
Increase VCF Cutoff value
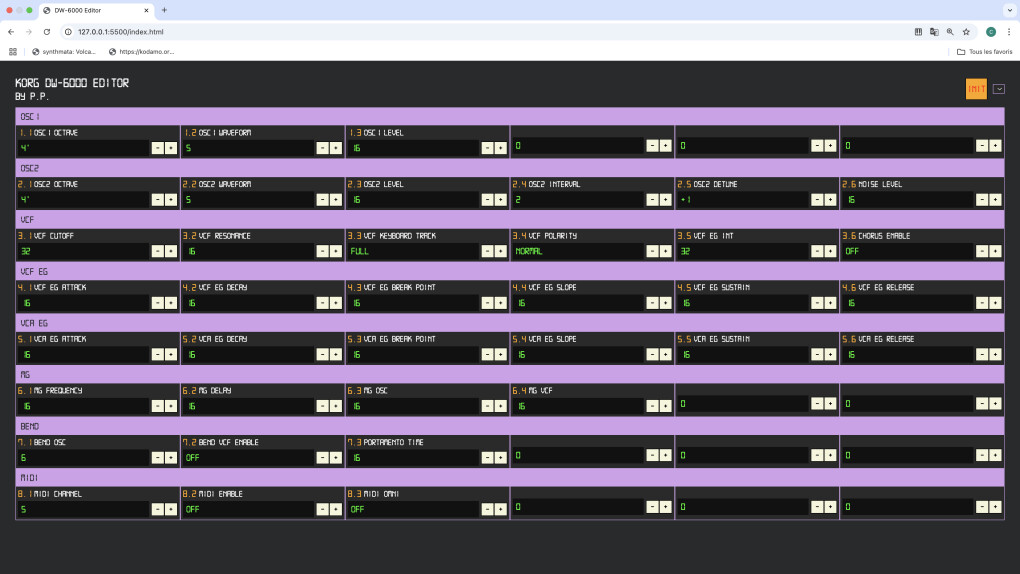point(171,251)
